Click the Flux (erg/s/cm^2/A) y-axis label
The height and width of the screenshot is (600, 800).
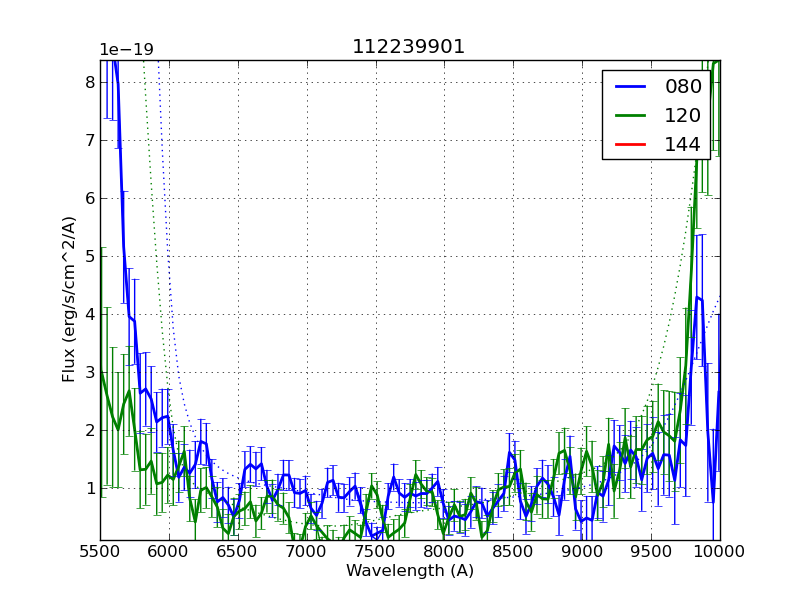pos(69,299)
